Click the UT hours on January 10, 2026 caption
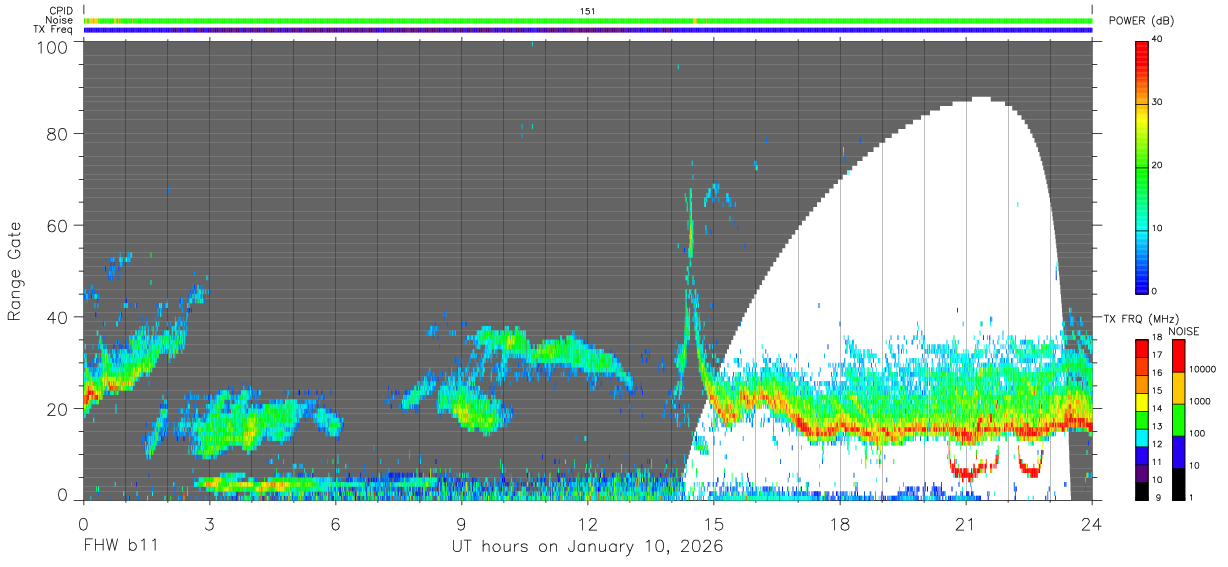Viewport: 1228px width, 567px height. (x=587, y=547)
